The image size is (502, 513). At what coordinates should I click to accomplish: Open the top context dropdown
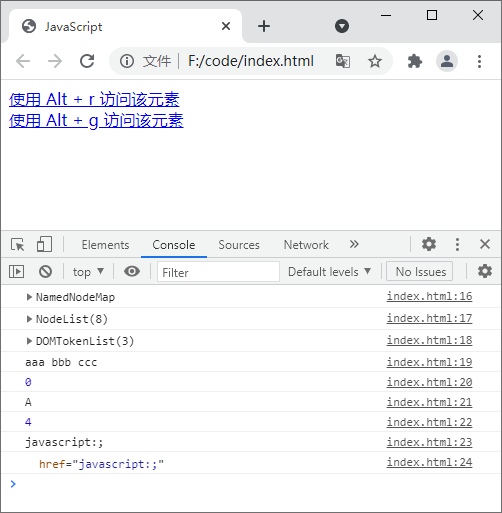(x=88, y=272)
